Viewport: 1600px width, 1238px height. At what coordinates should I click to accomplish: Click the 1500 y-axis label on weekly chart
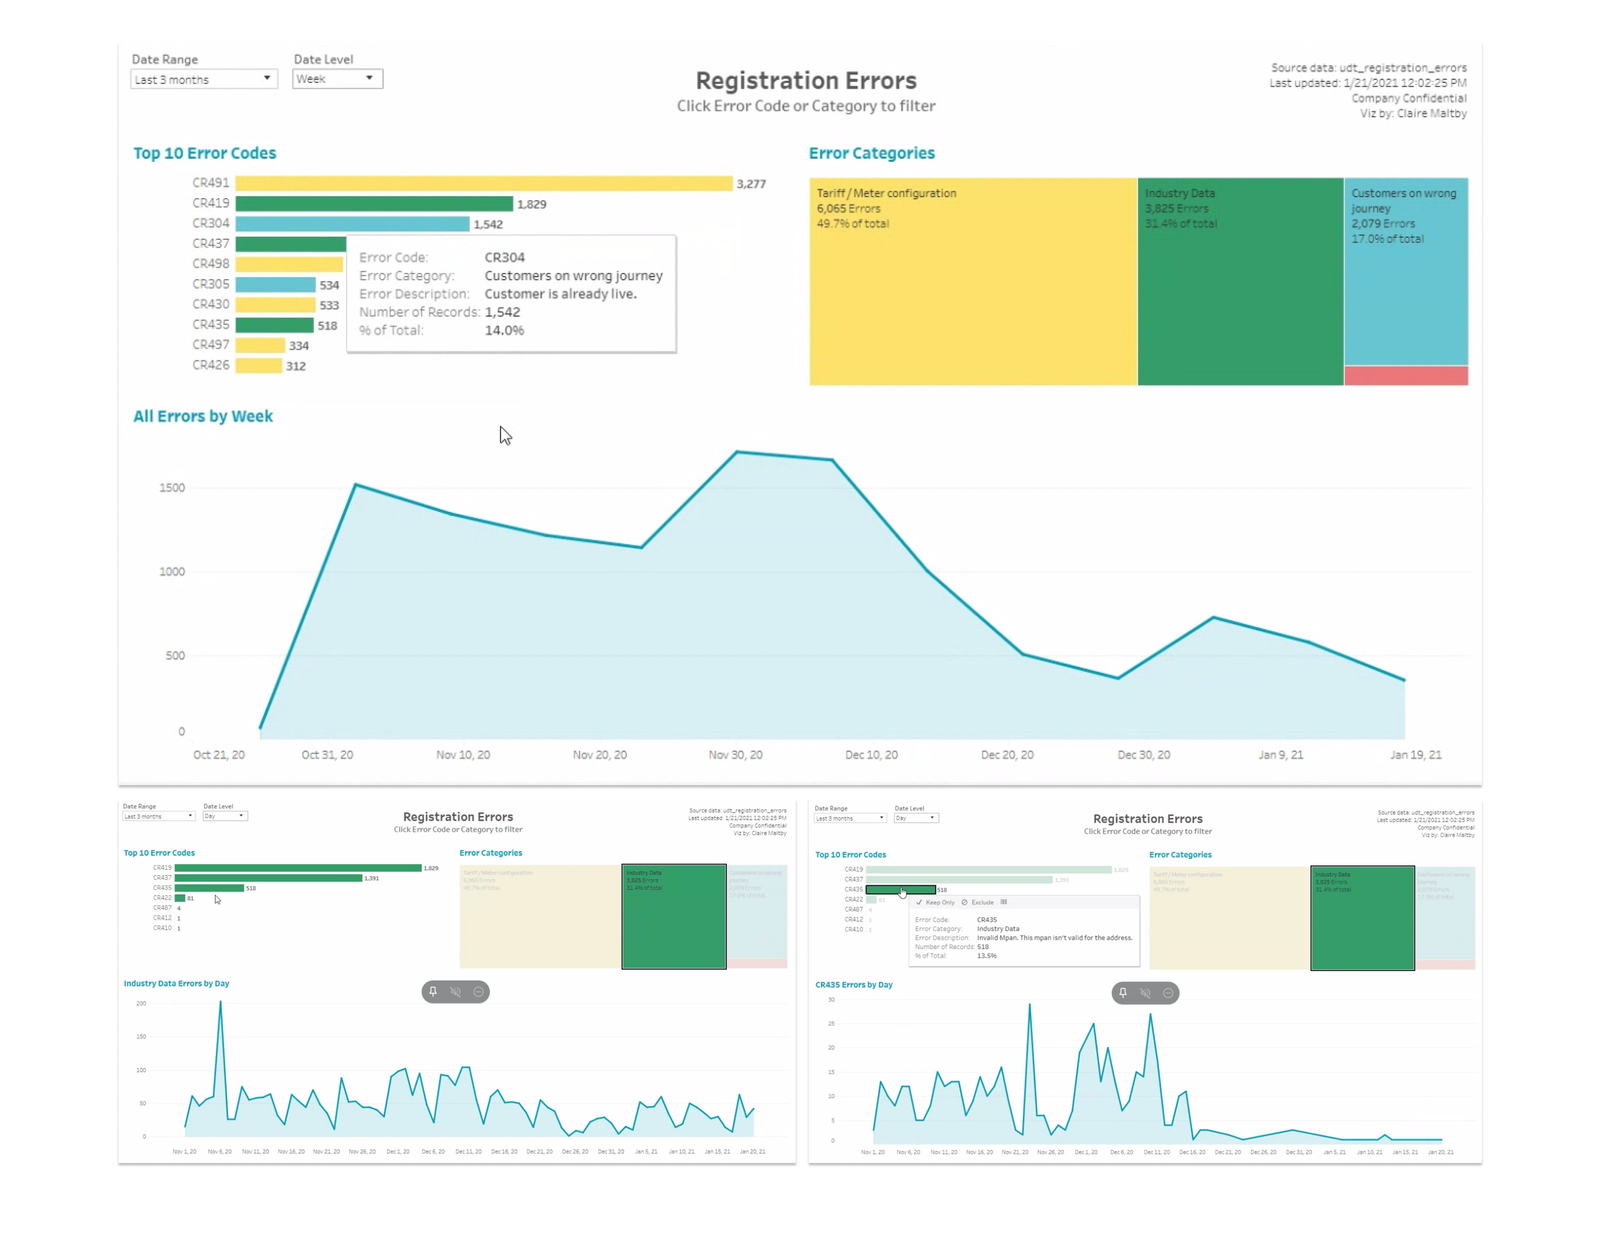(172, 488)
